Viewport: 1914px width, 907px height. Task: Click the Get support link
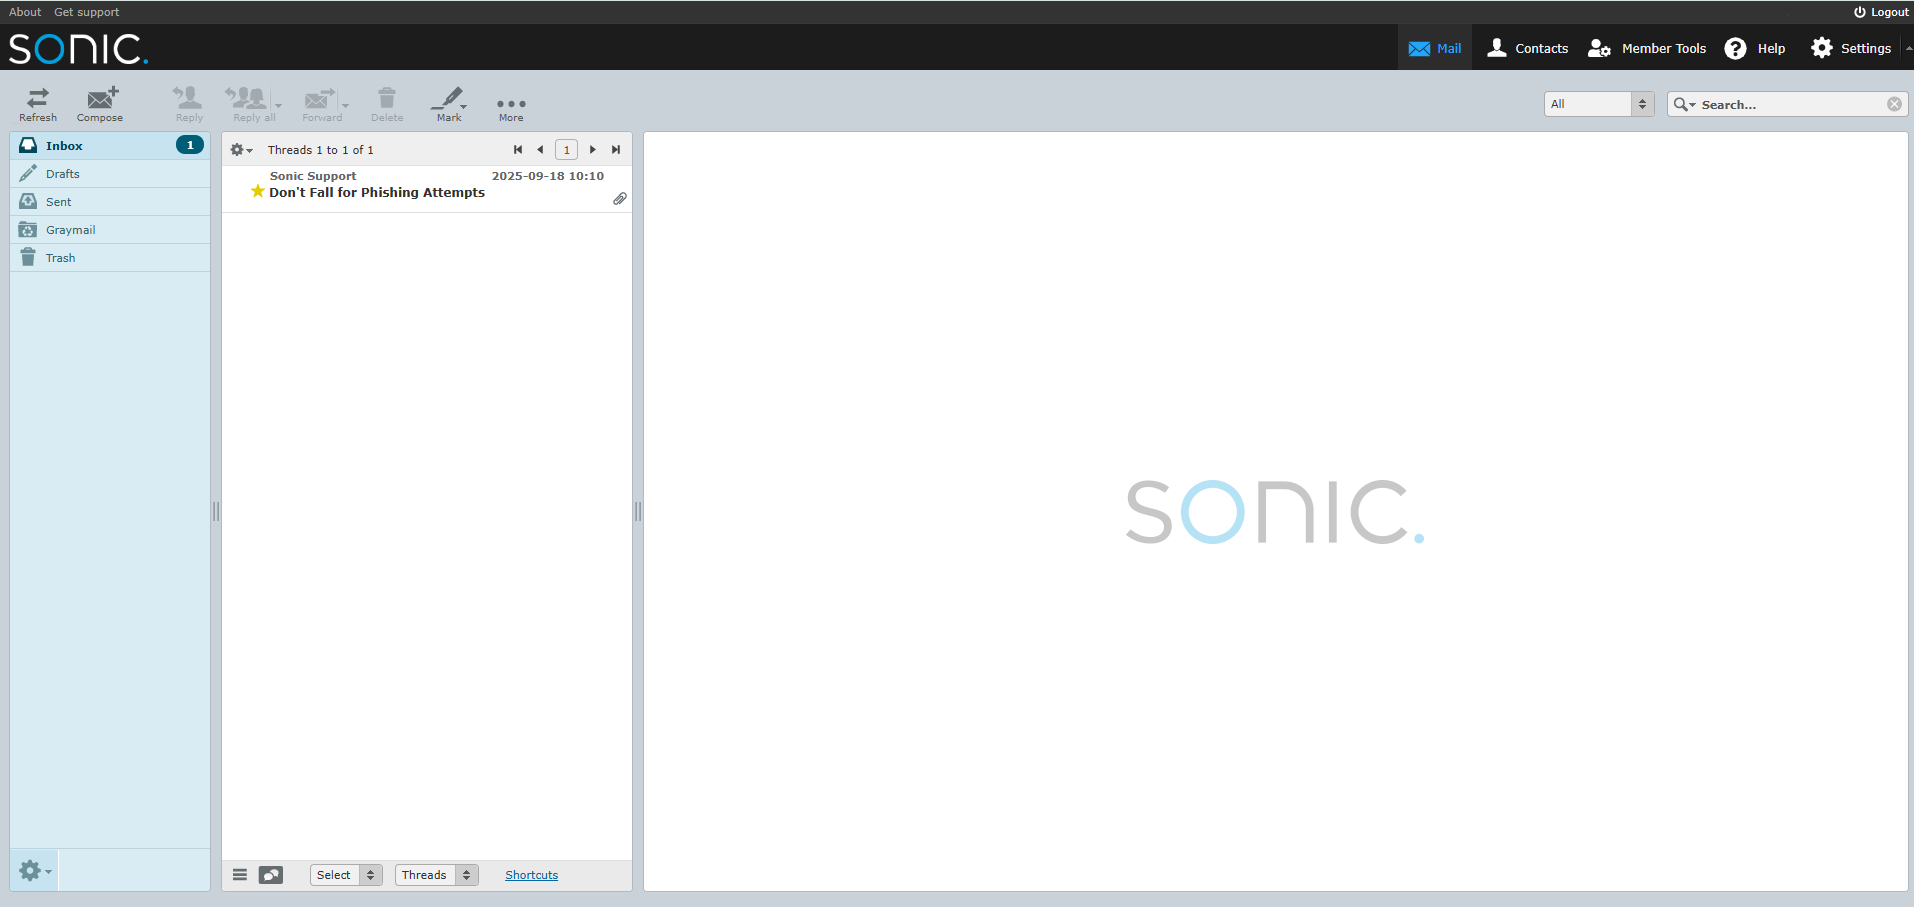pyautogui.click(x=86, y=11)
